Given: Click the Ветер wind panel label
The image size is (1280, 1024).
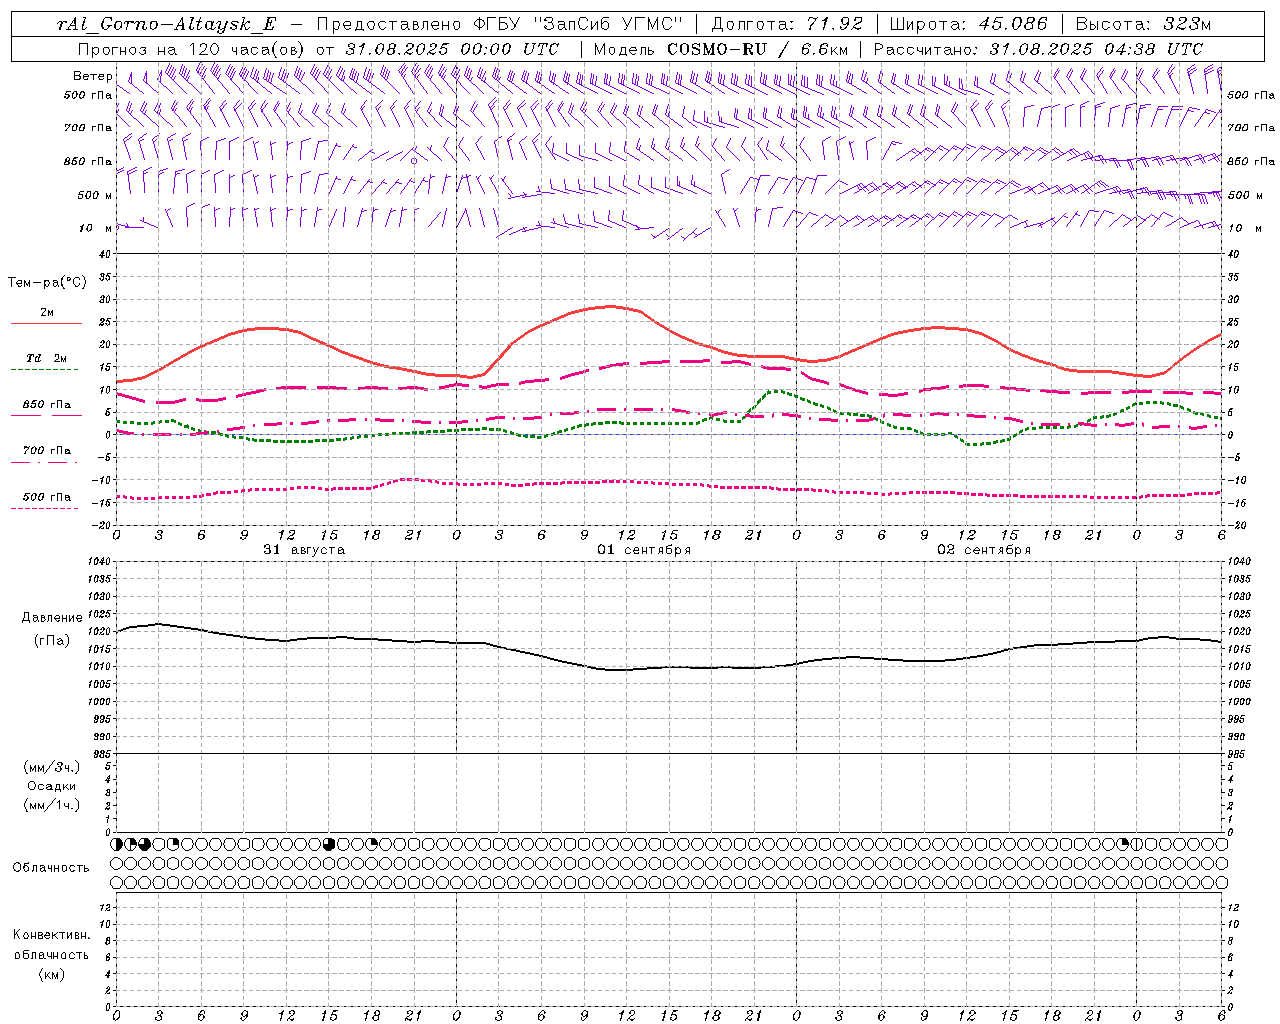Looking at the screenshot, I should [x=92, y=76].
